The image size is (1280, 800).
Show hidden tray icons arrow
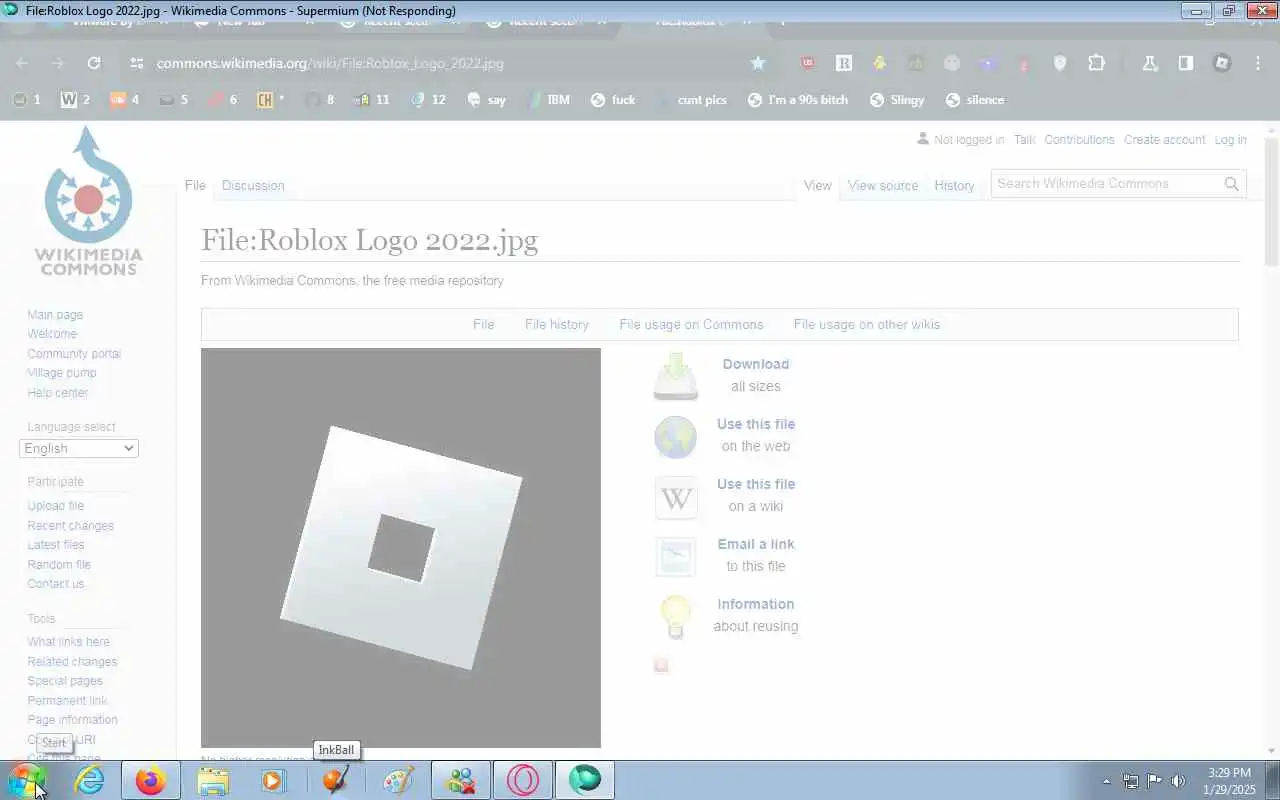point(1106,781)
